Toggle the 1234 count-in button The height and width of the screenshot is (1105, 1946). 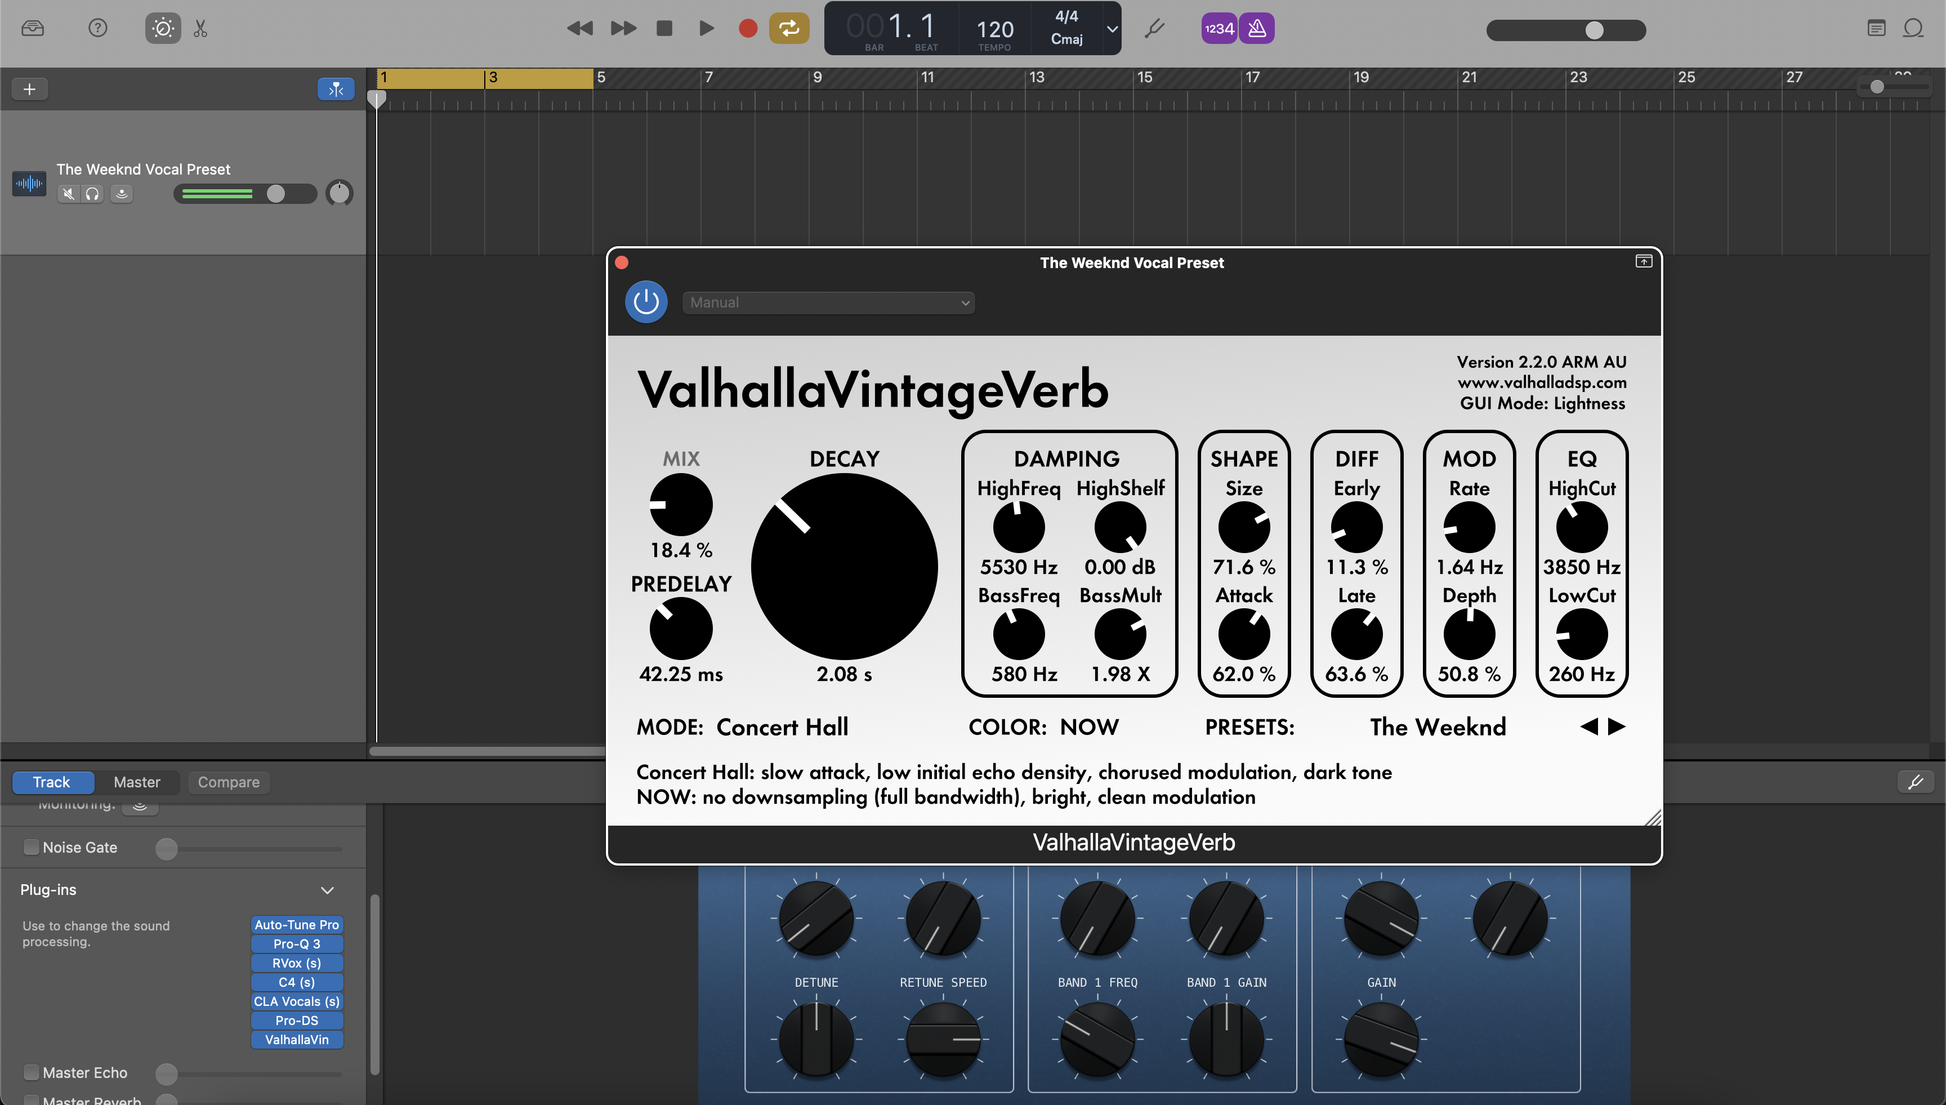click(x=1219, y=28)
